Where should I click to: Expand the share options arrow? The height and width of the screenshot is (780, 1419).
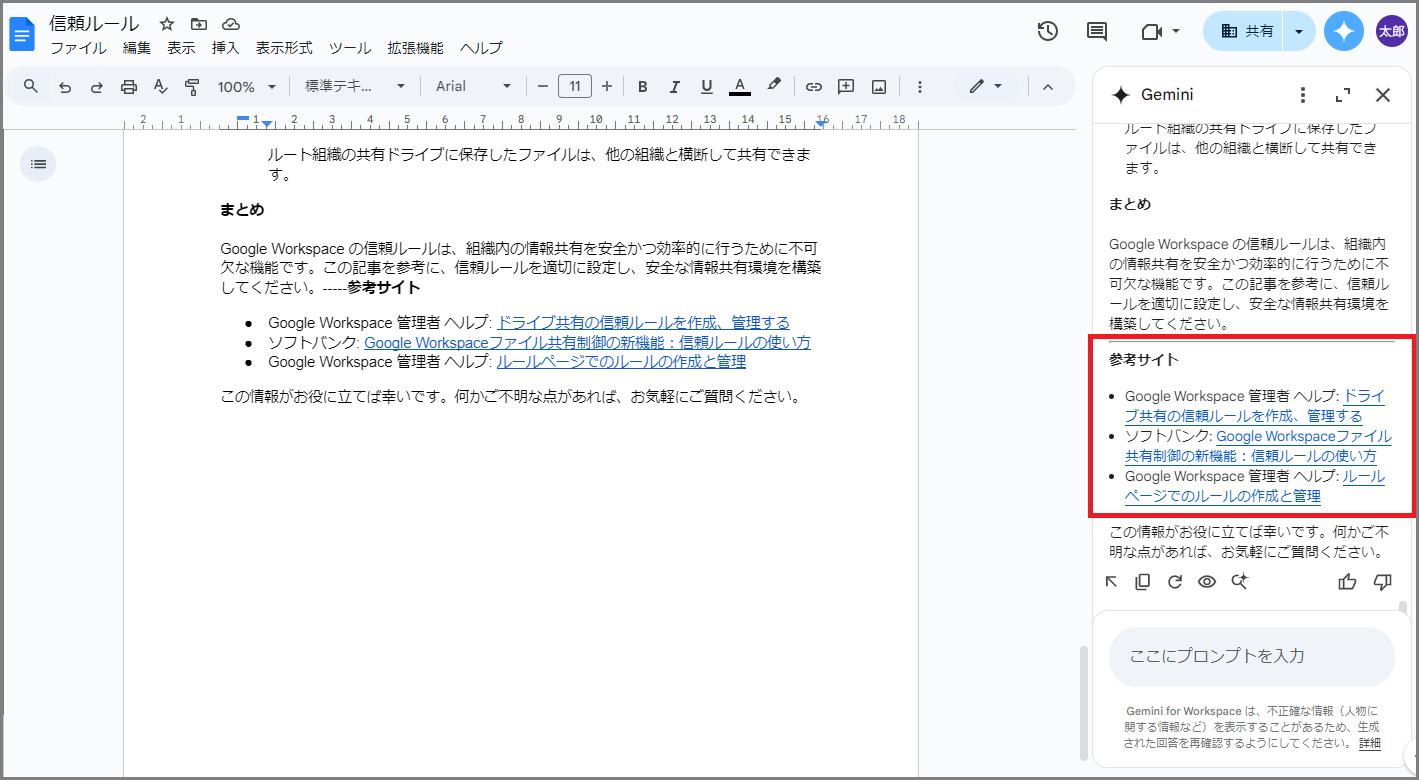point(1299,31)
